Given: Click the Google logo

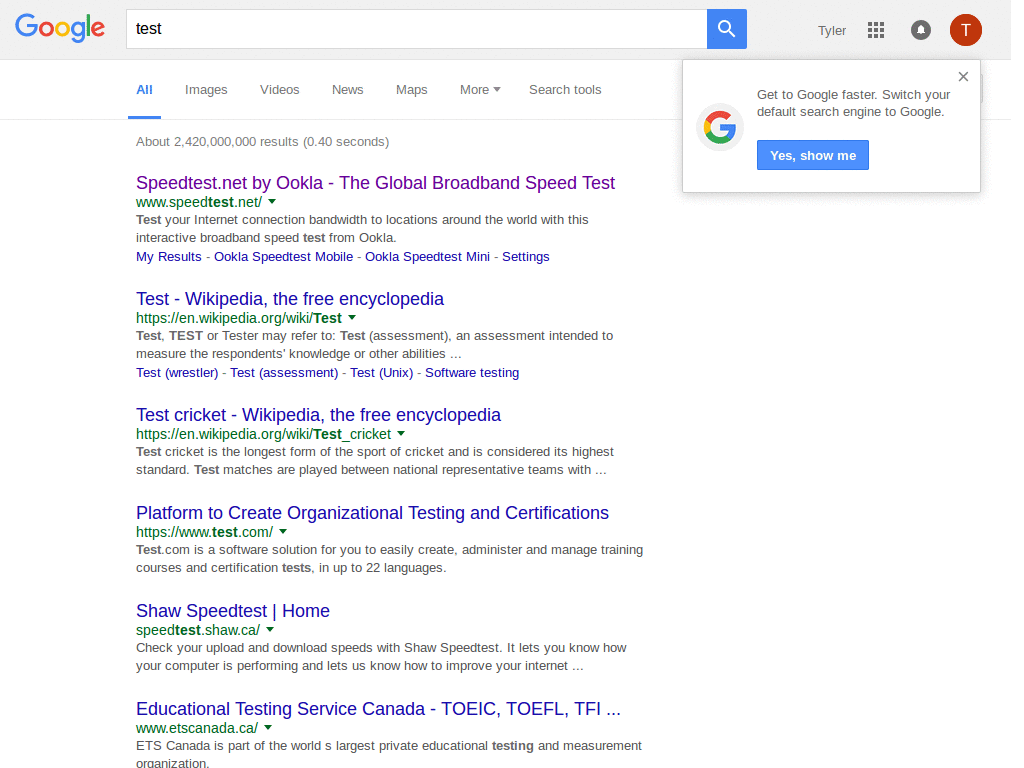Looking at the screenshot, I should [x=60, y=28].
